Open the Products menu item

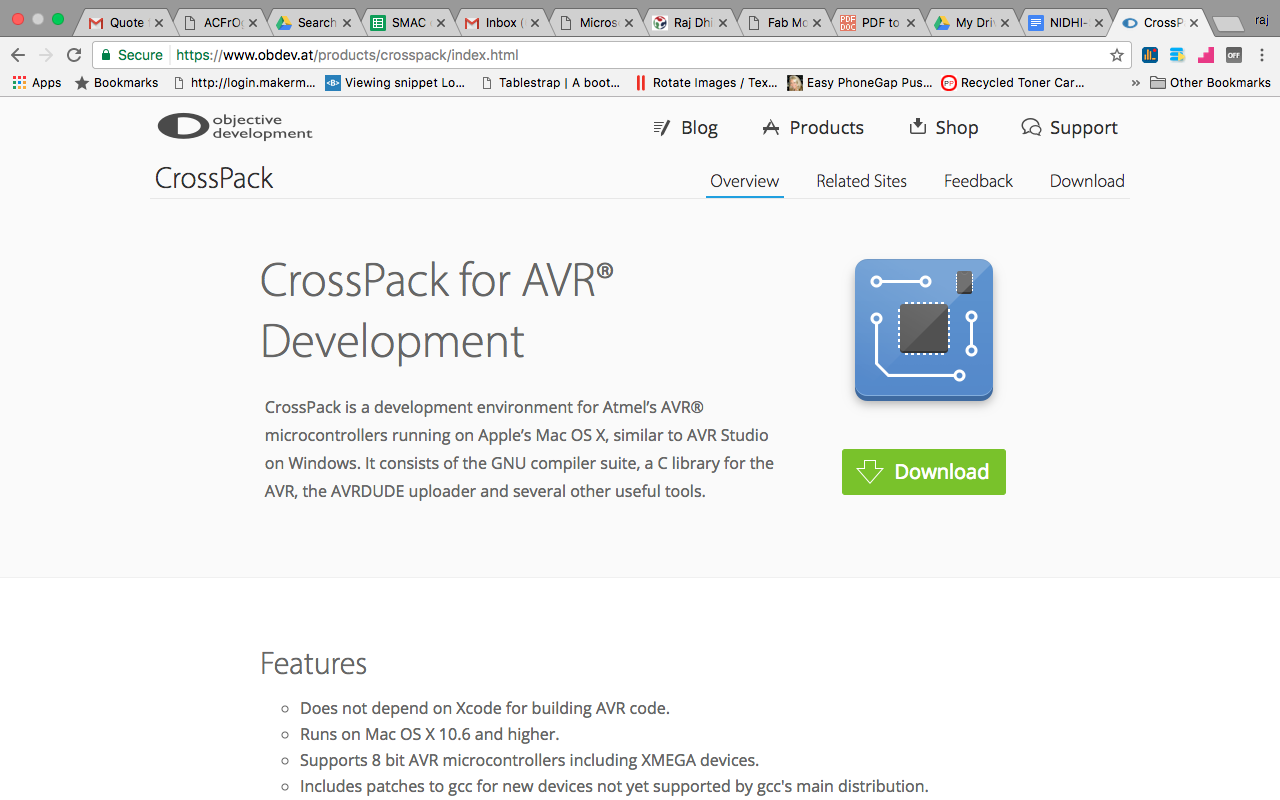pos(813,127)
